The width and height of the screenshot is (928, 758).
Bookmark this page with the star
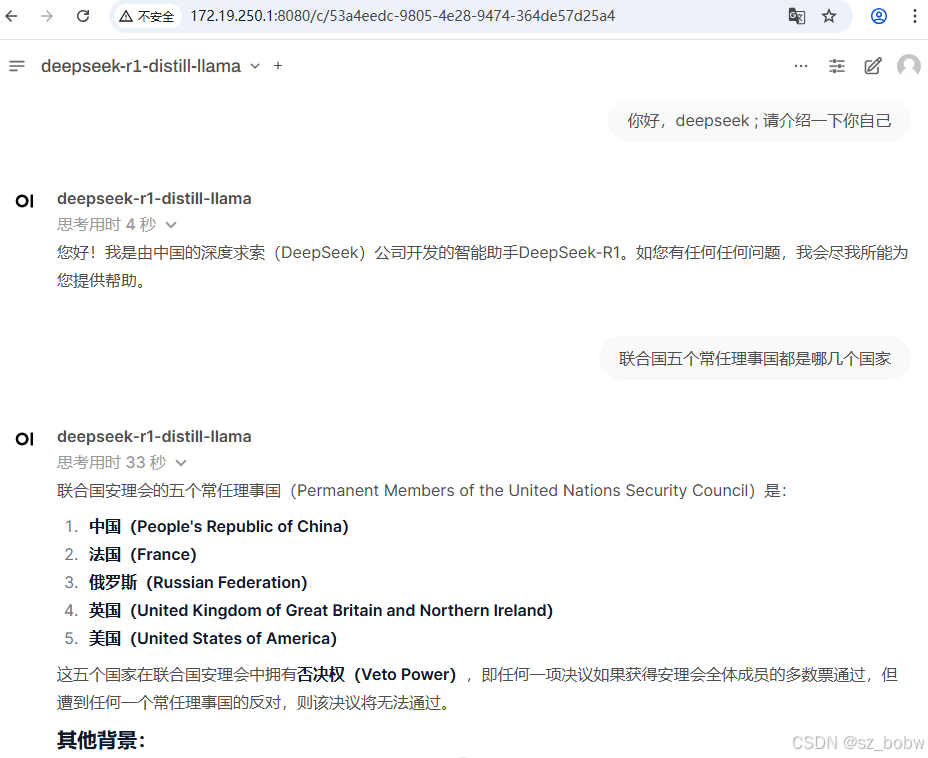tap(829, 16)
